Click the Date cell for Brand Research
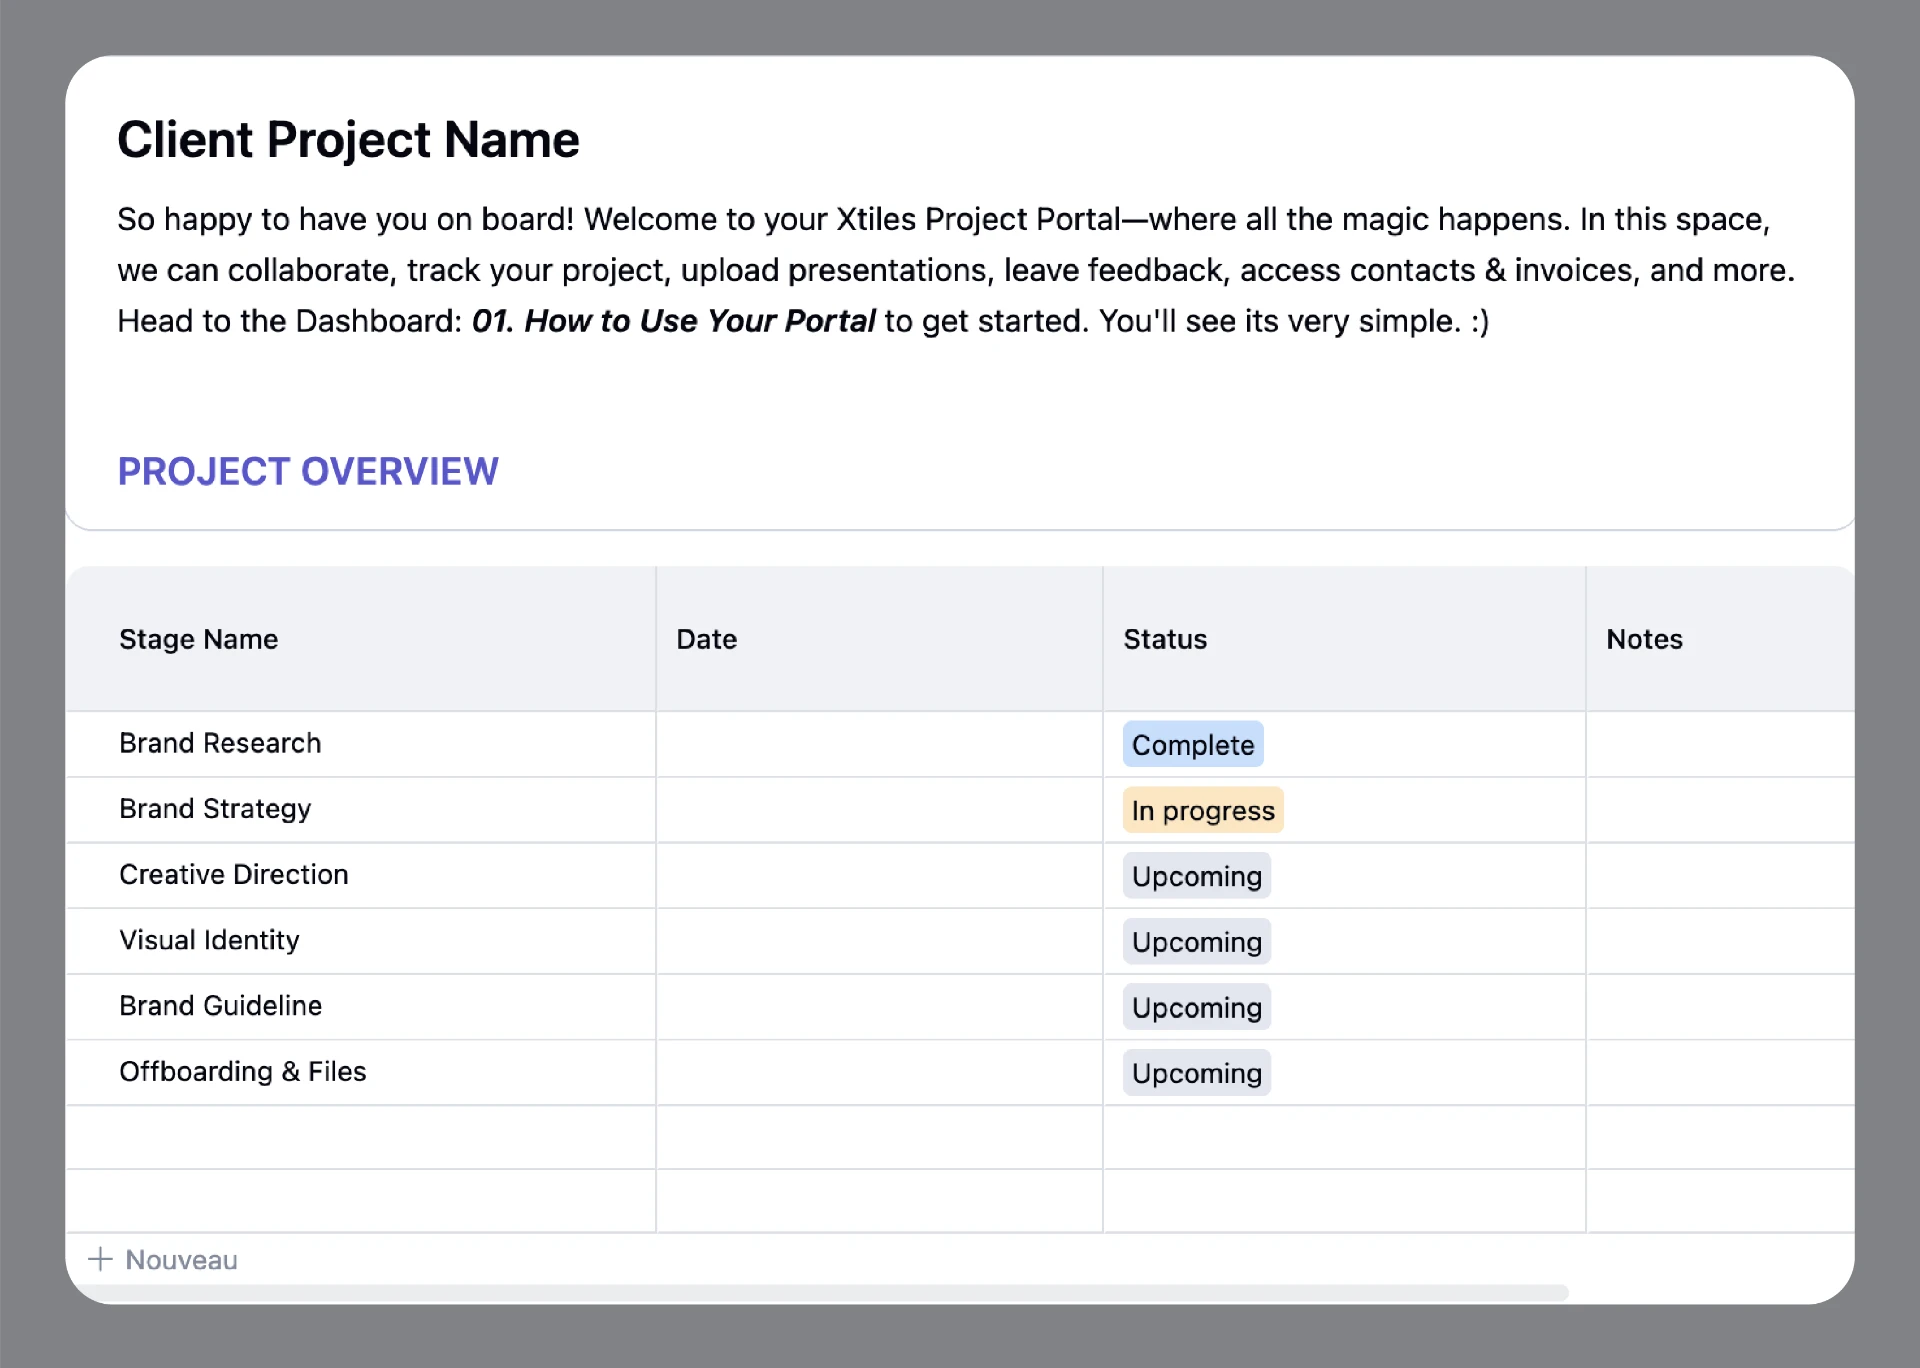The image size is (1920, 1368). tap(880, 744)
